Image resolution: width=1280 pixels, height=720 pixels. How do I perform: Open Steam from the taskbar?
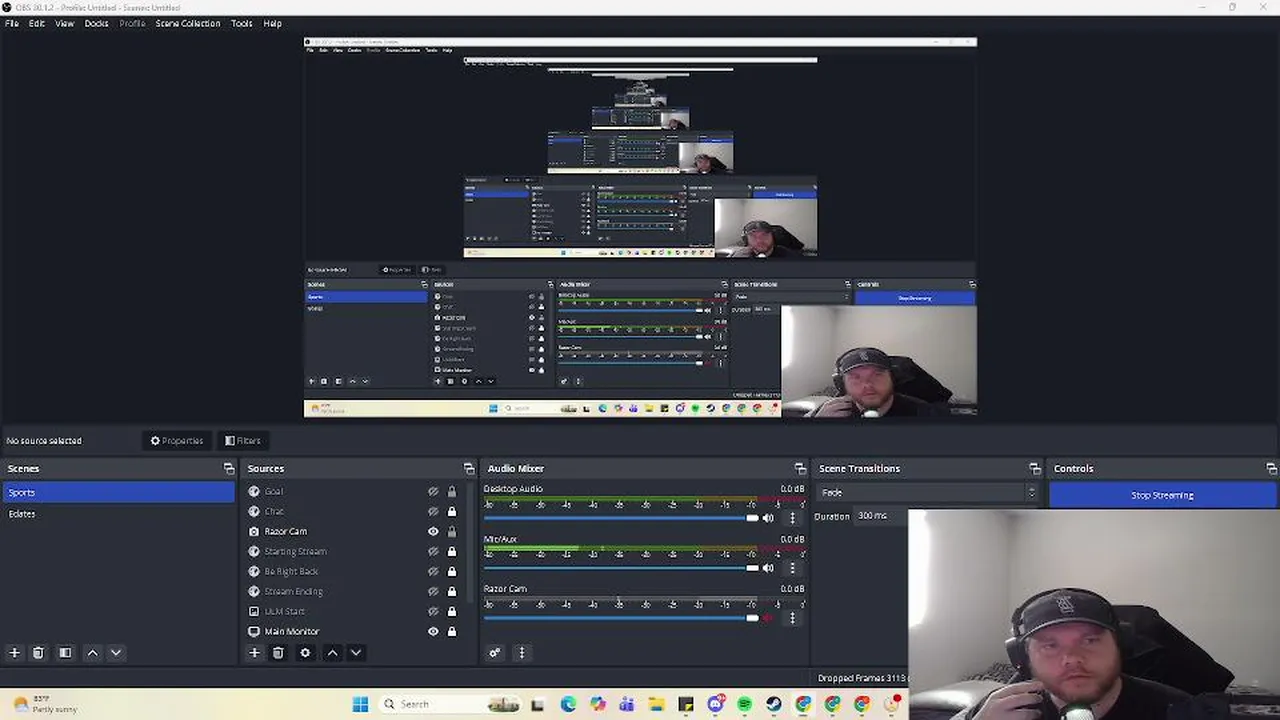pos(774,704)
